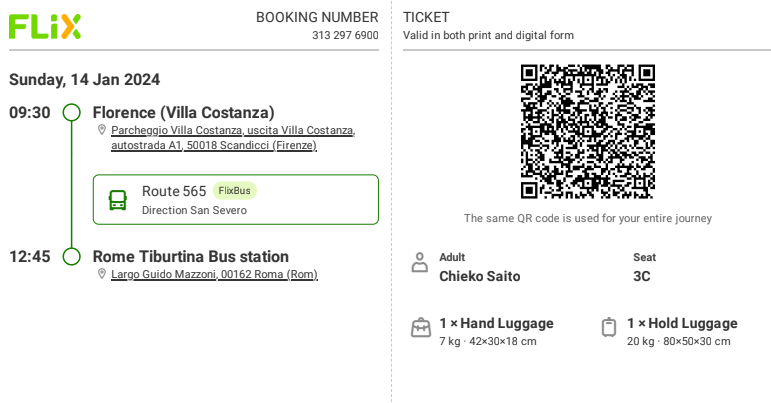Click the green bus icon in route box
This screenshot has height=403, width=771.
[x=118, y=201]
